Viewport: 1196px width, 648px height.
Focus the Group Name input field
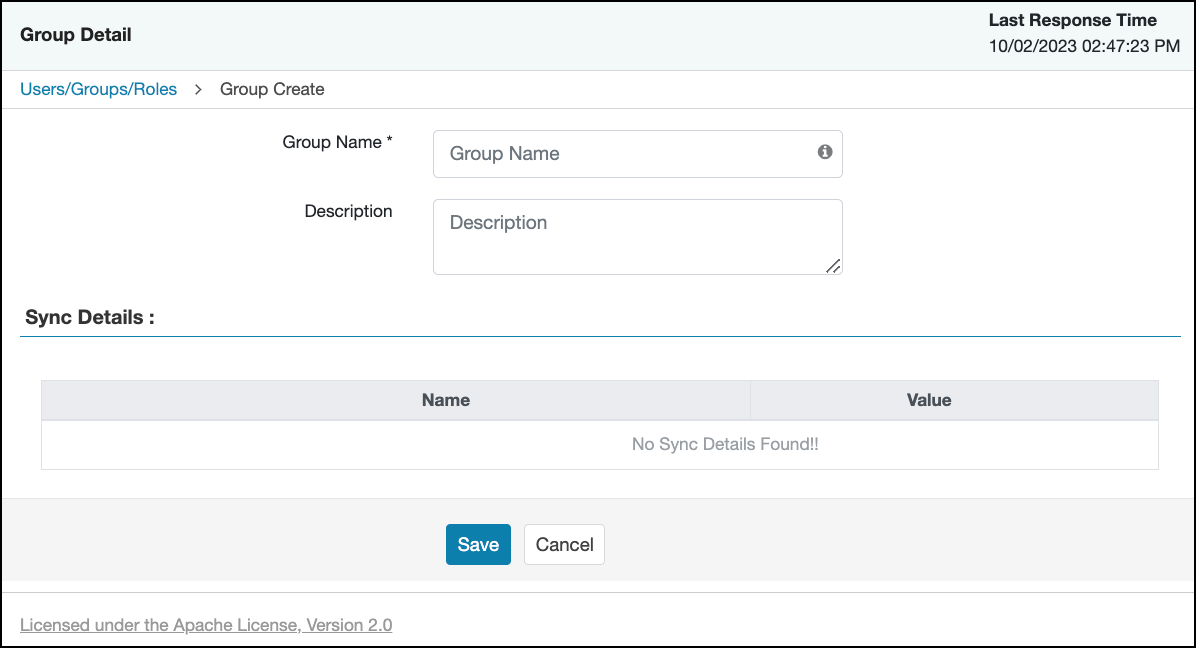[x=625, y=154]
